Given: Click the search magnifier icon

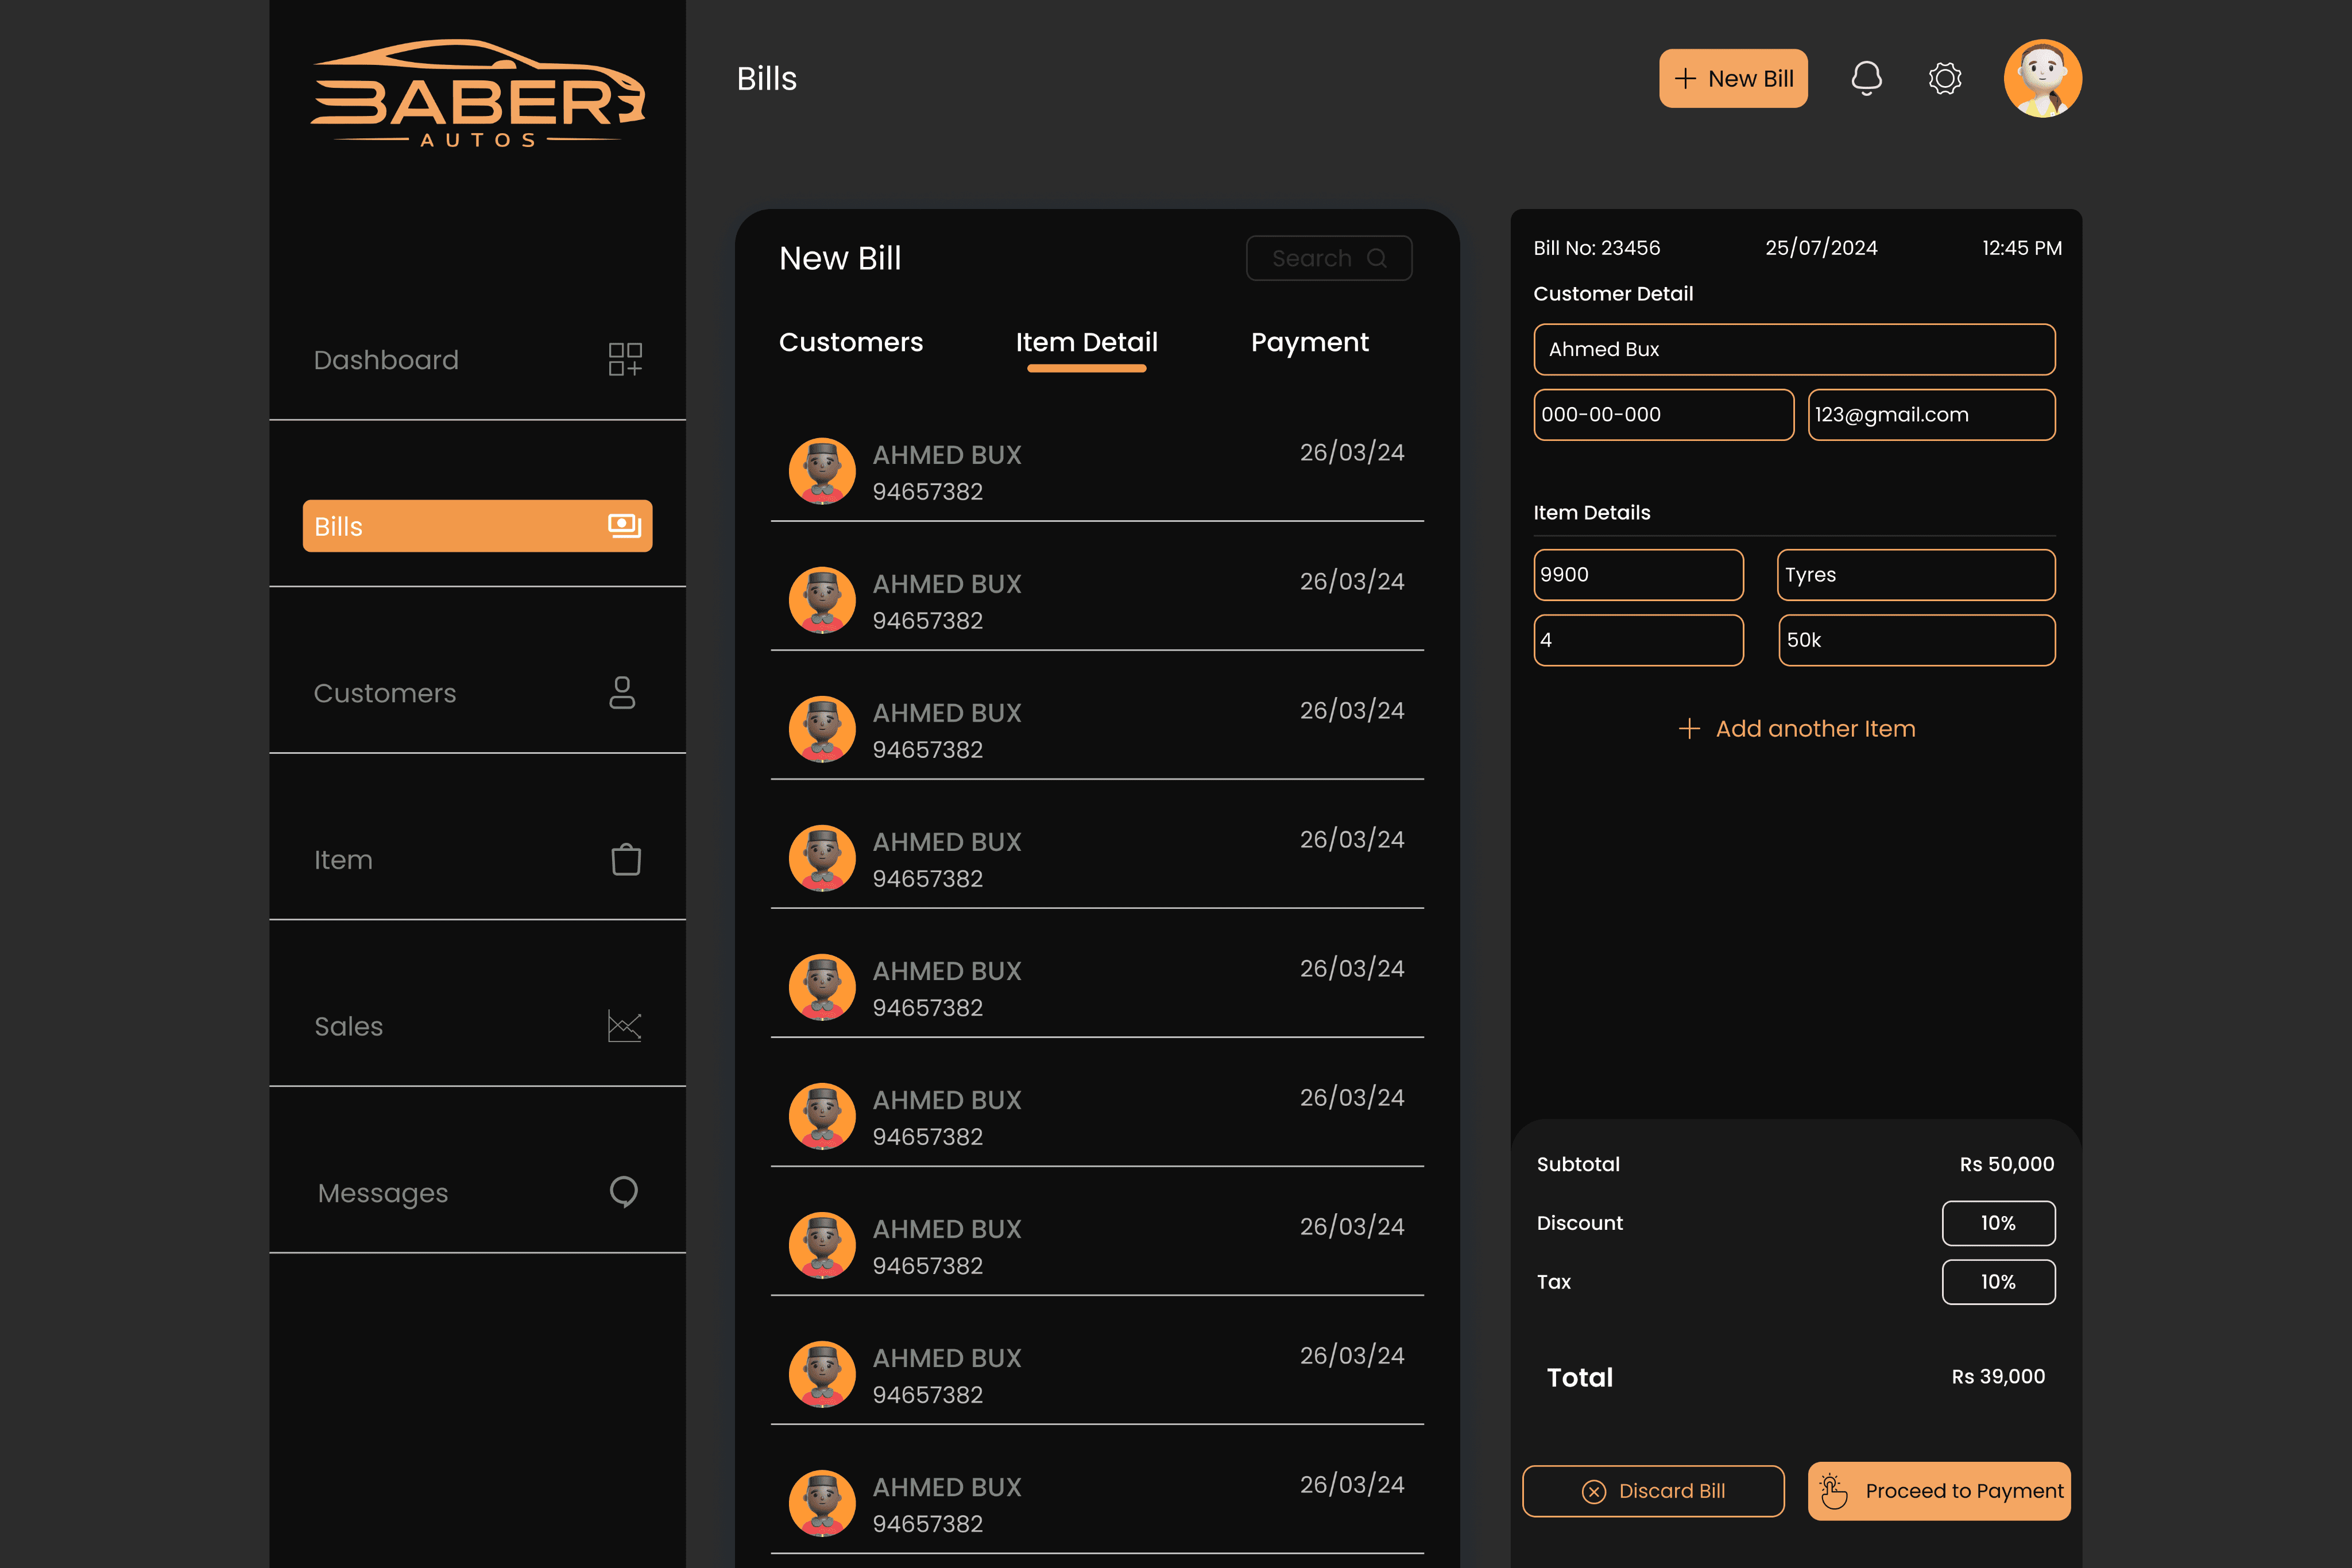Looking at the screenshot, I should [x=1377, y=258].
